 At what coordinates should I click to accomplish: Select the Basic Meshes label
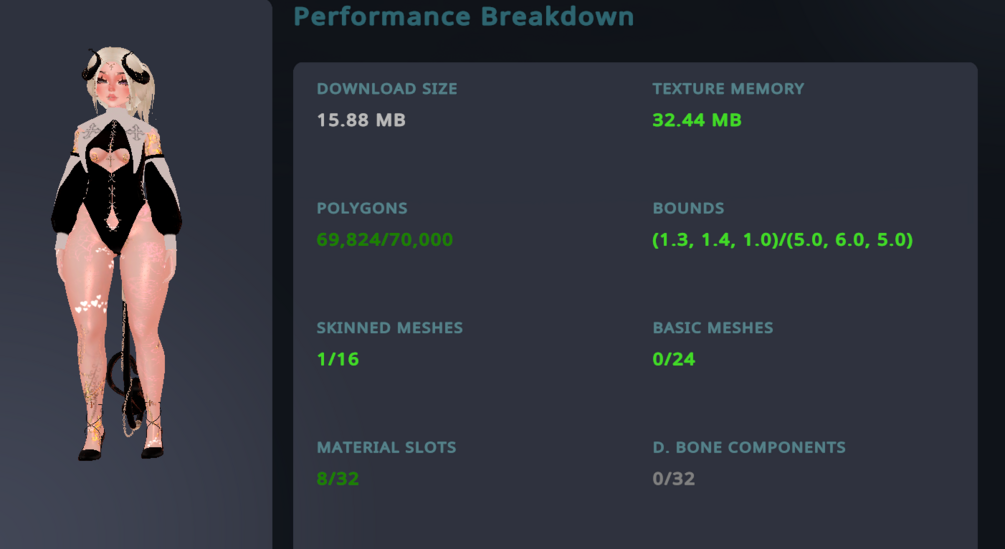point(713,328)
